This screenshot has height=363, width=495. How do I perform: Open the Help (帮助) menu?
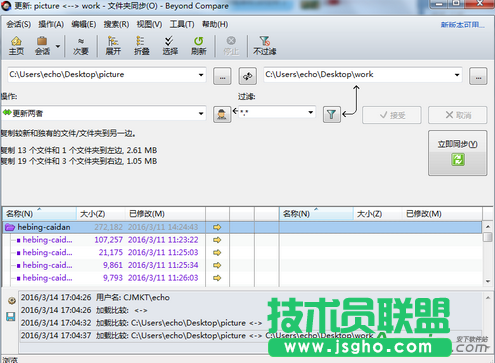[215, 24]
